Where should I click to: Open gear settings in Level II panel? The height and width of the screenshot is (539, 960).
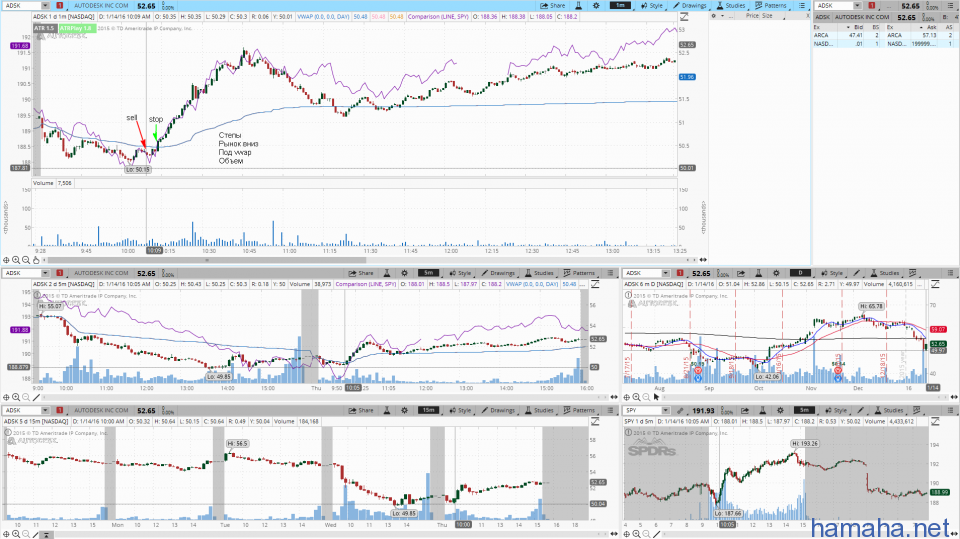click(x=713, y=16)
